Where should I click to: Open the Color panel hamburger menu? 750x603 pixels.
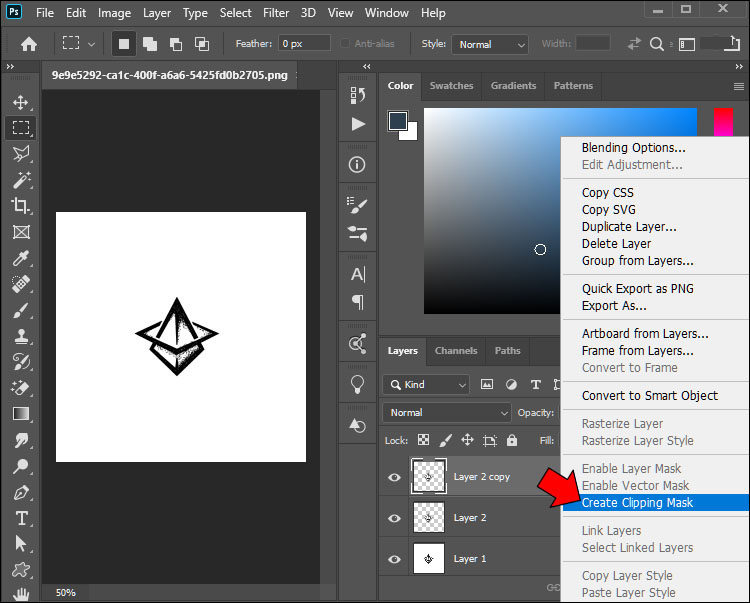point(739,86)
